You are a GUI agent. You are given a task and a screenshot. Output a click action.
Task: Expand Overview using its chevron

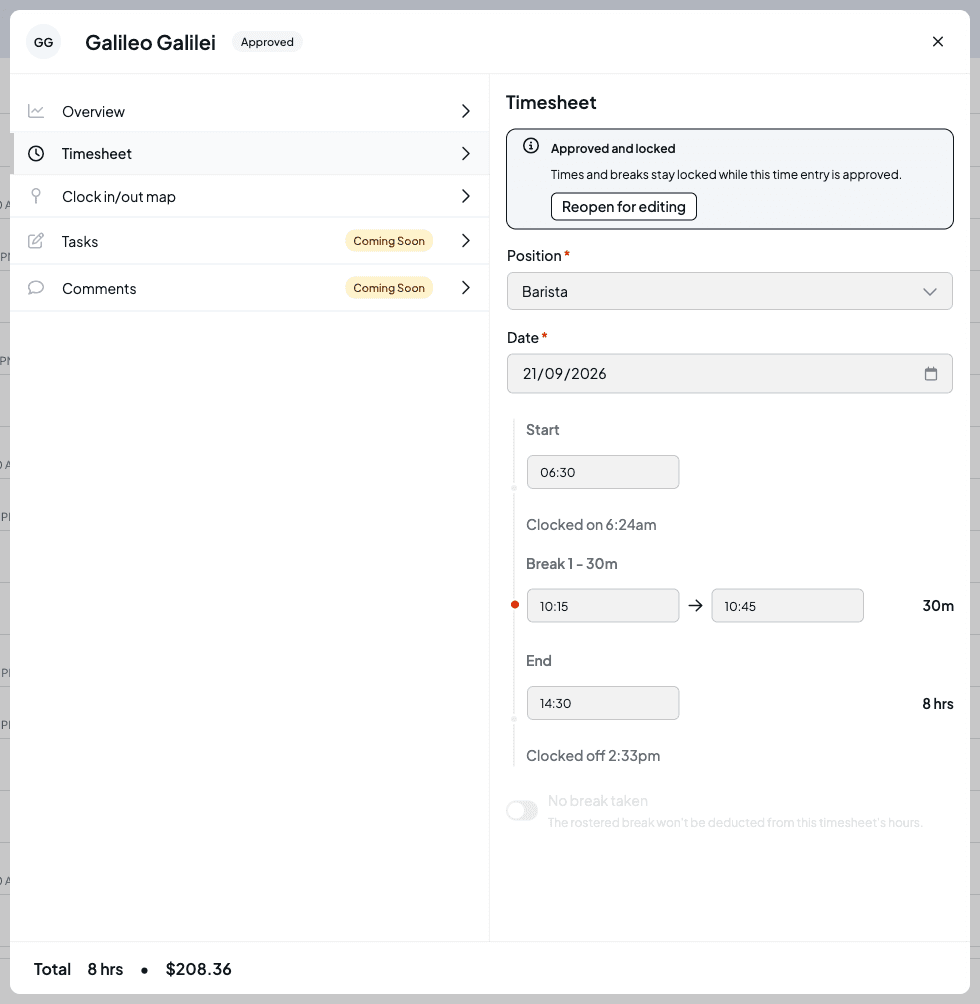click(x=466, y=111)
